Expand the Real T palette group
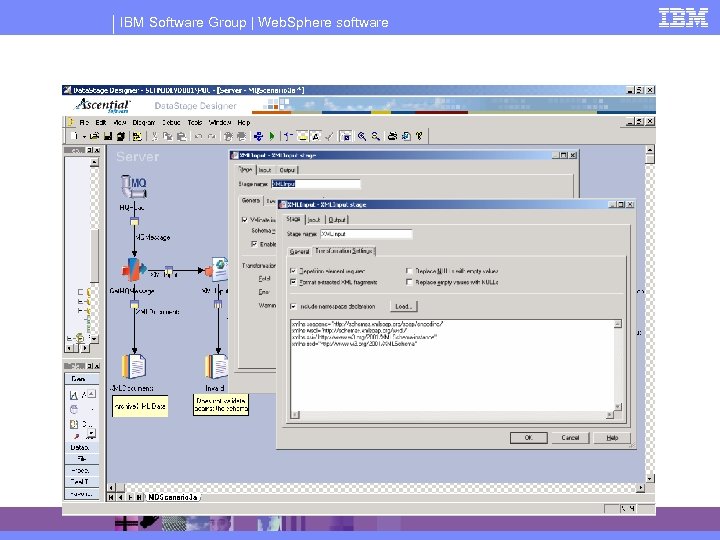720x540 pixels. click(x=82, y=482)
